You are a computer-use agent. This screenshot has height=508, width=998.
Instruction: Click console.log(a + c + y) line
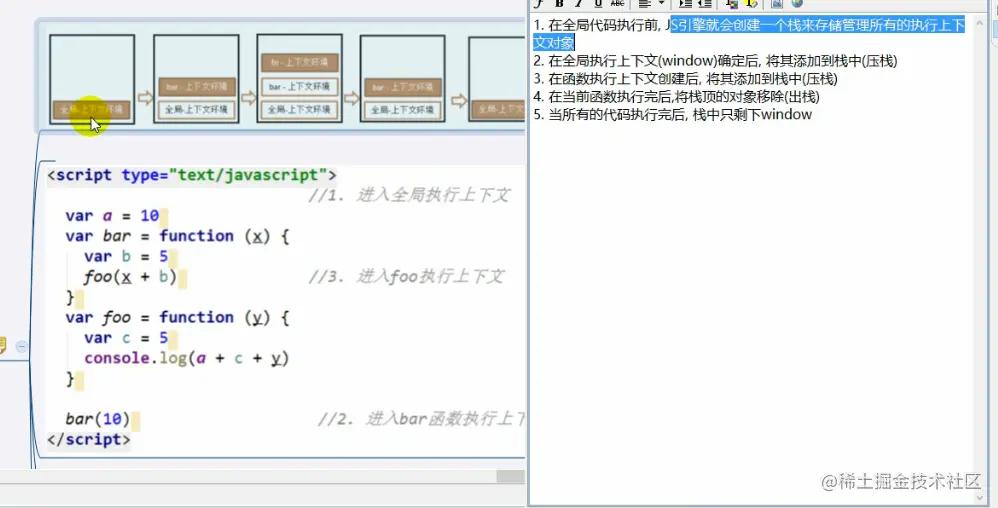pos(187,358)
